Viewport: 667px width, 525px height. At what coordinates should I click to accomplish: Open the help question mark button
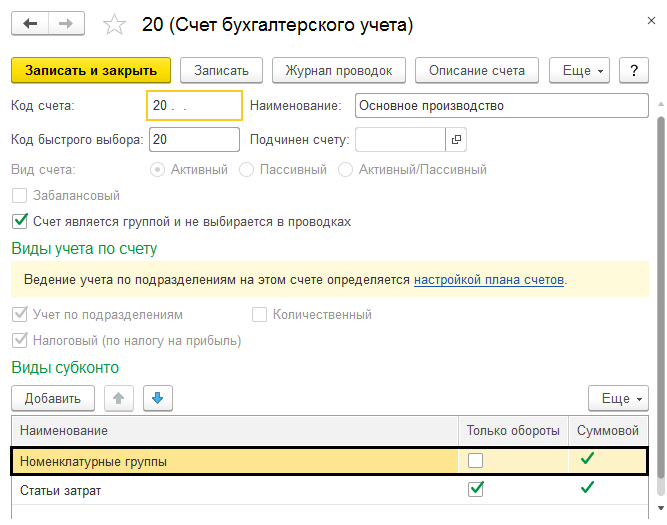[x=634, y=71]
